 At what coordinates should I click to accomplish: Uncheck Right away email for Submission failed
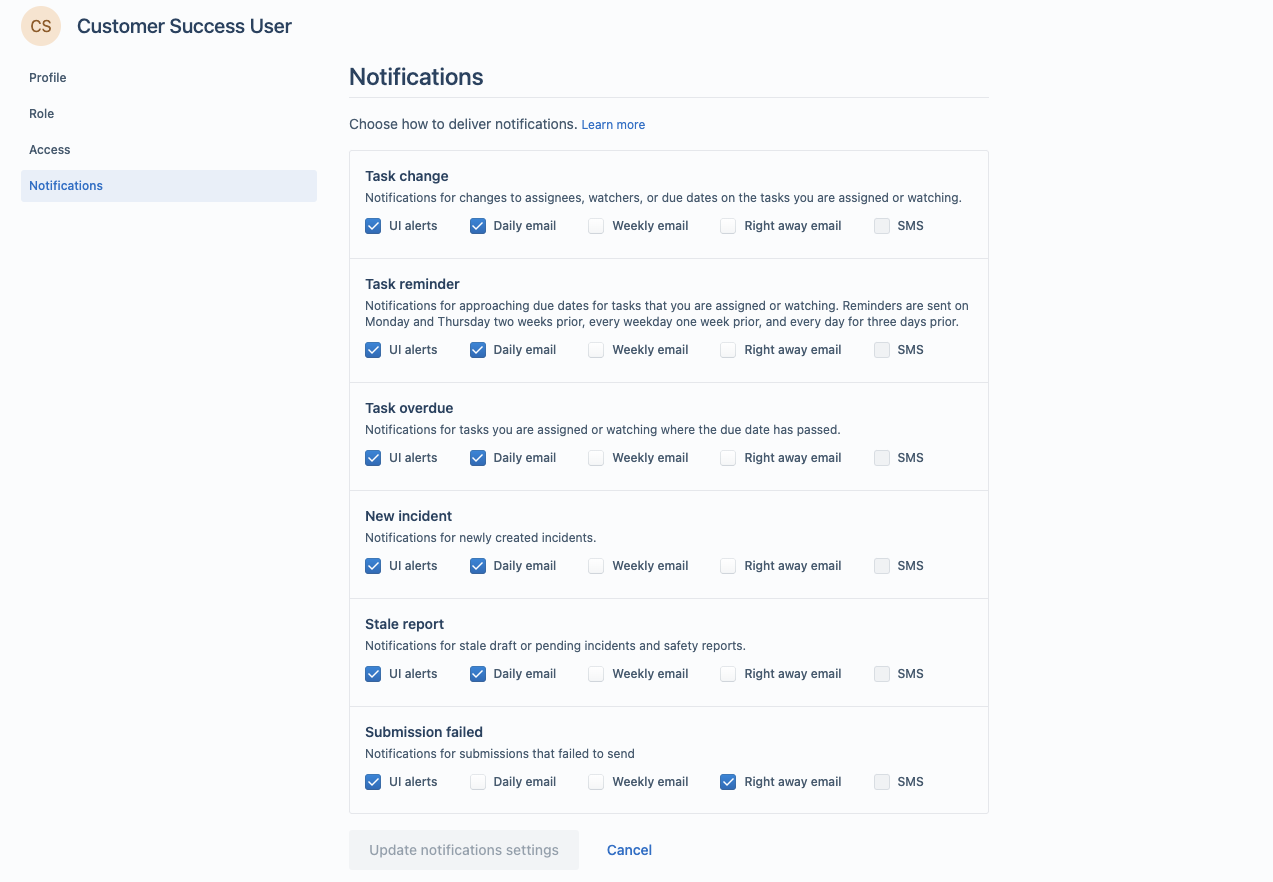pos(728,782)
